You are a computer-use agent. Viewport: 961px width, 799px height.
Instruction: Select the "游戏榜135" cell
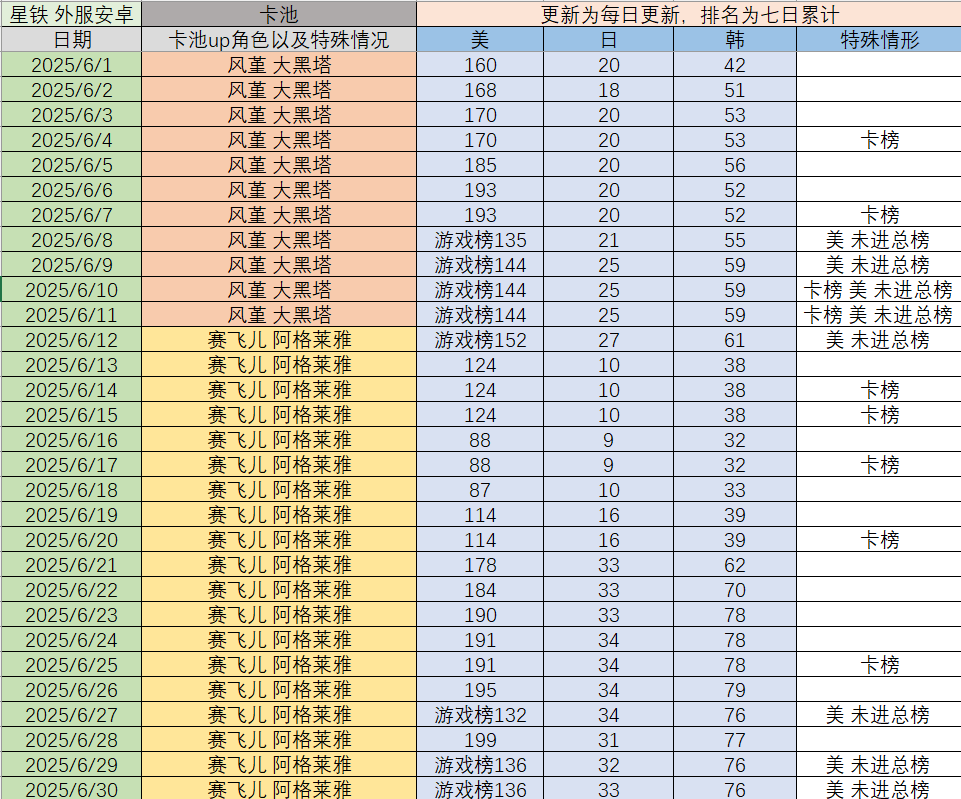[x=480, y=240]
